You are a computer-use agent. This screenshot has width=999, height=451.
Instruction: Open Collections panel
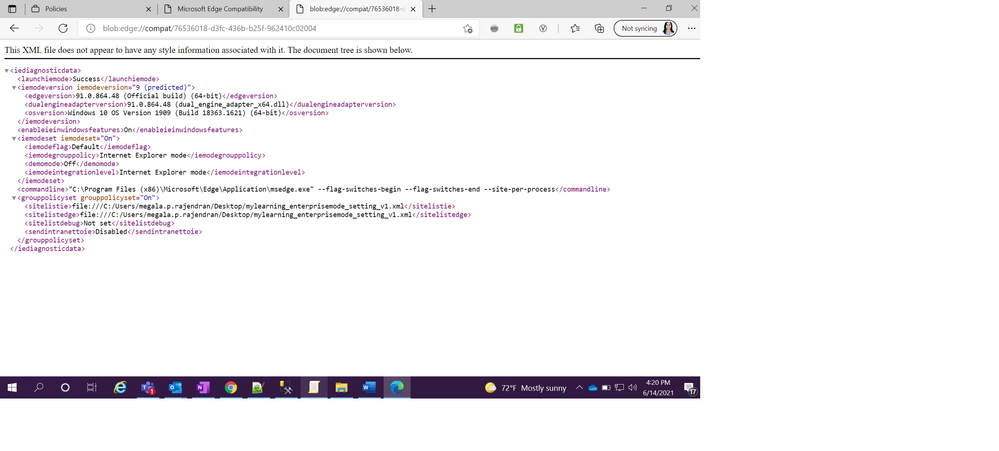click(599, 29)
